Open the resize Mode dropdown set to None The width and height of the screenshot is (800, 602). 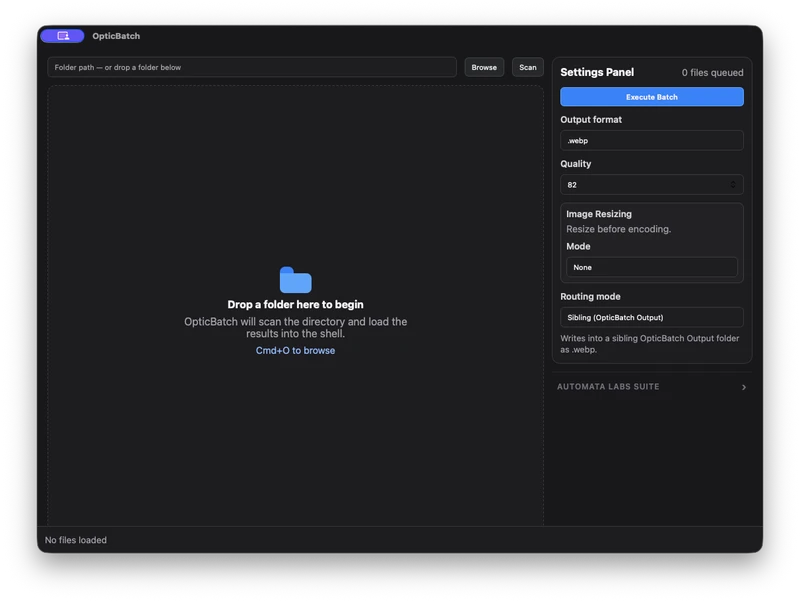pyautogui.click(x=652, y=267)
